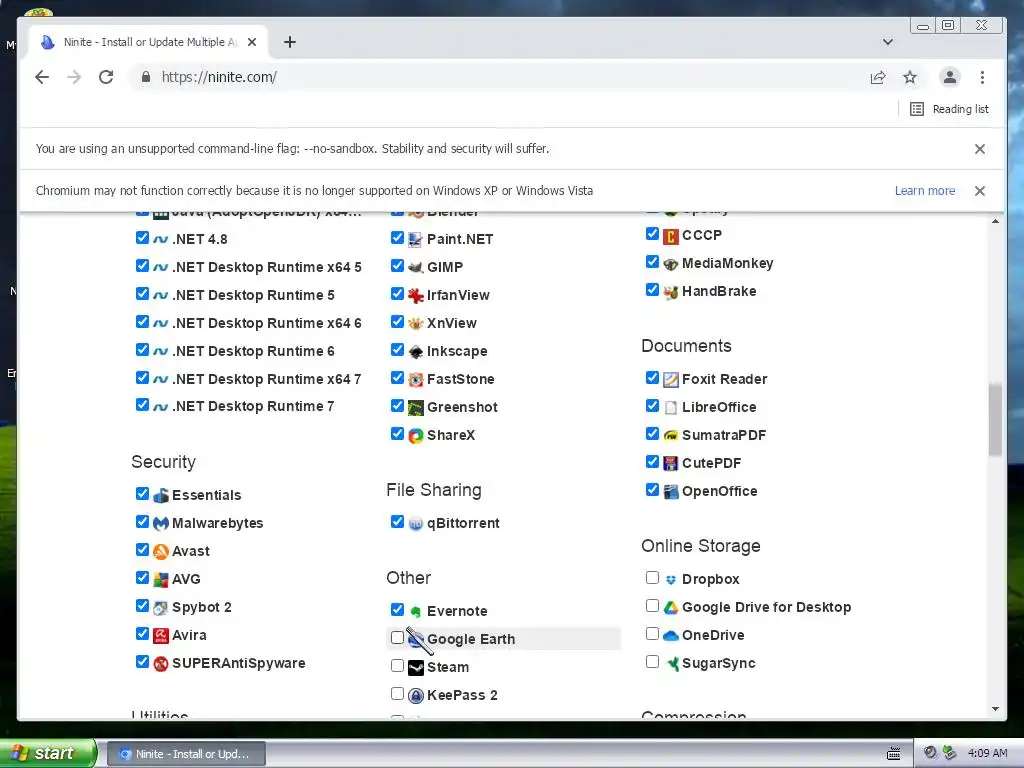
Task: Click the SUPERAntiSpyware icon
Action: [x=161, y=664]
